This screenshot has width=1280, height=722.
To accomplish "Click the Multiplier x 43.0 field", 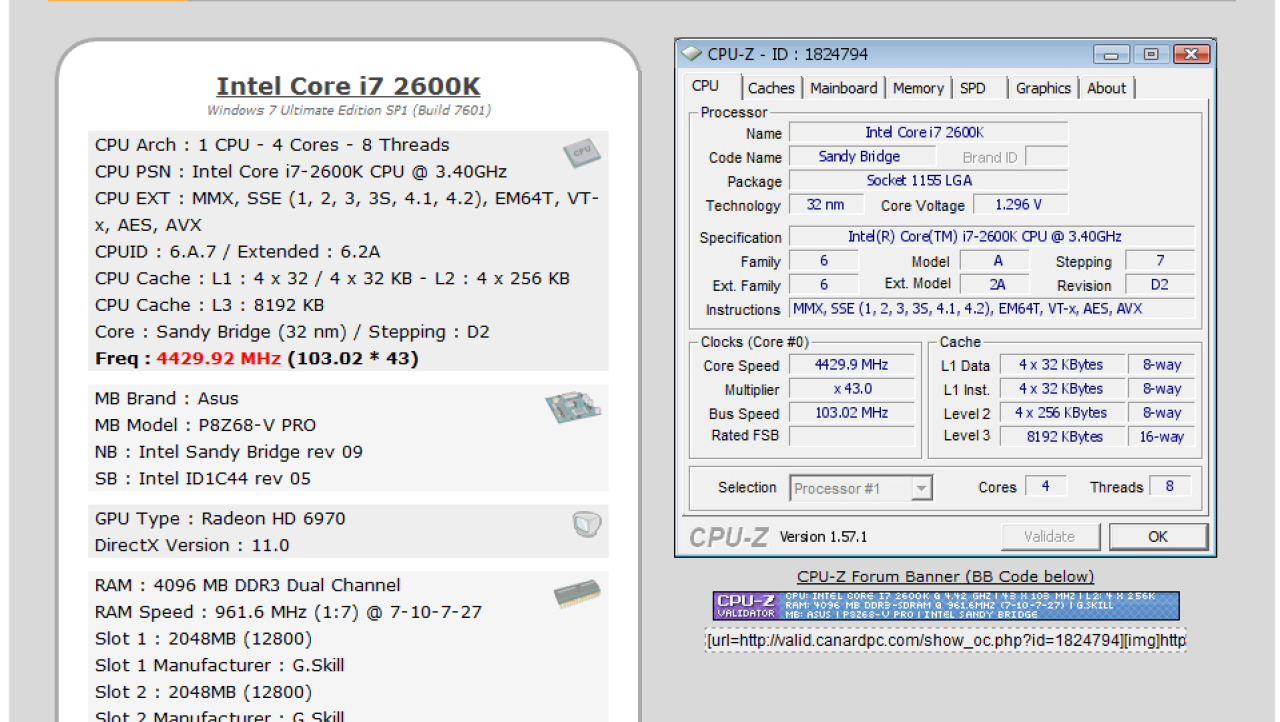I will tap(851, 389).
